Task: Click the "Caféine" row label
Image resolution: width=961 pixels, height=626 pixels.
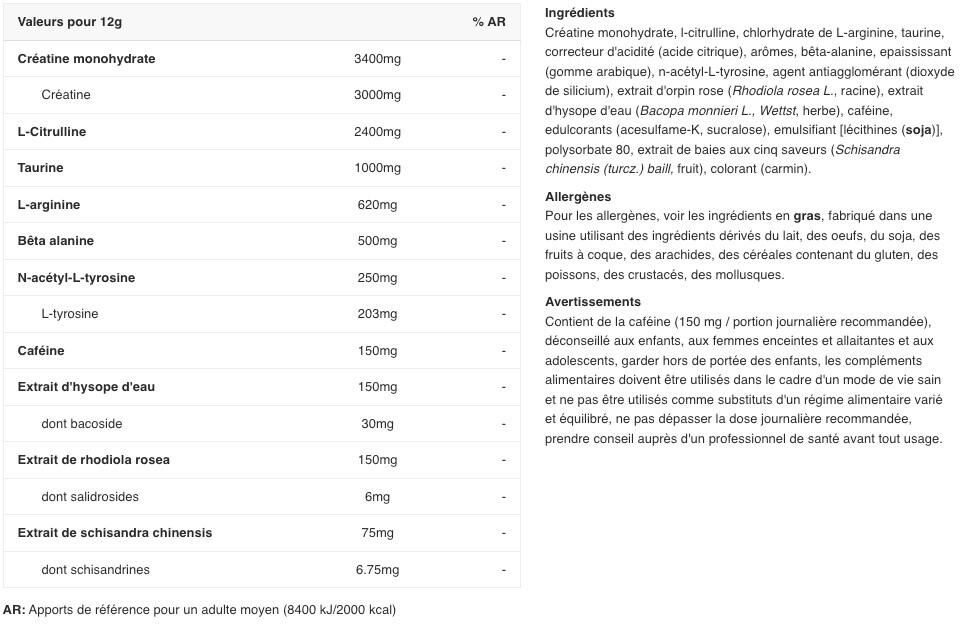Action: pyautogui.click(x=41, y=351)
